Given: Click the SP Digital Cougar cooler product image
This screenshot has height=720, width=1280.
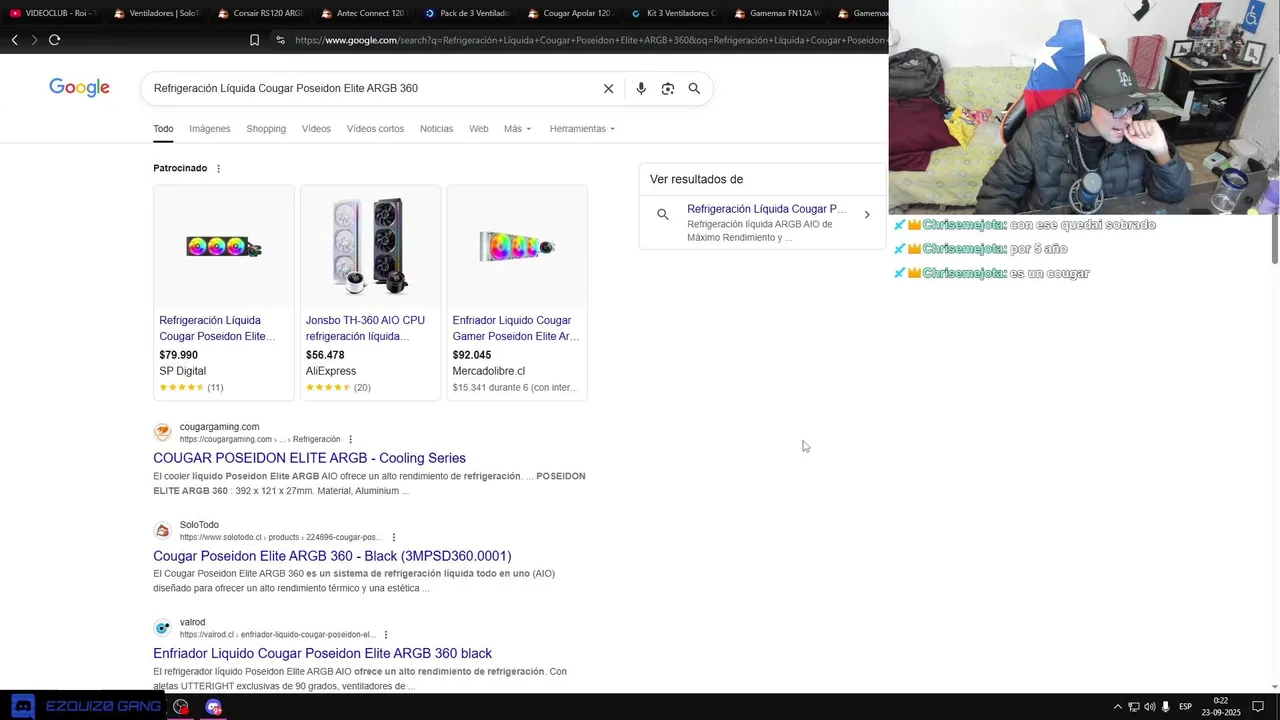Looking at the screenshot, I should (x=224, y=246).
